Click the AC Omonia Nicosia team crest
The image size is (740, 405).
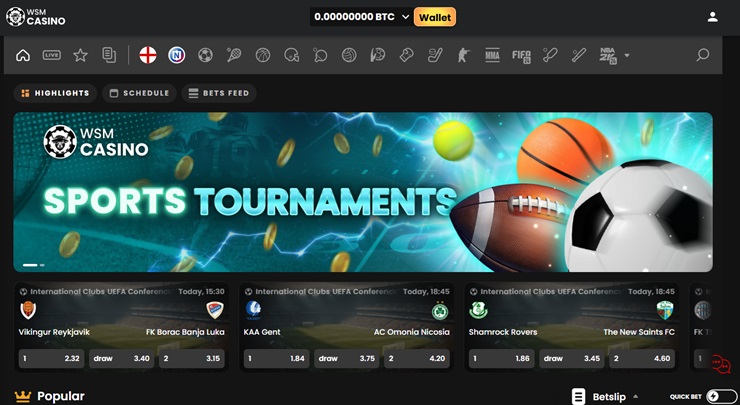coord(440,311)
